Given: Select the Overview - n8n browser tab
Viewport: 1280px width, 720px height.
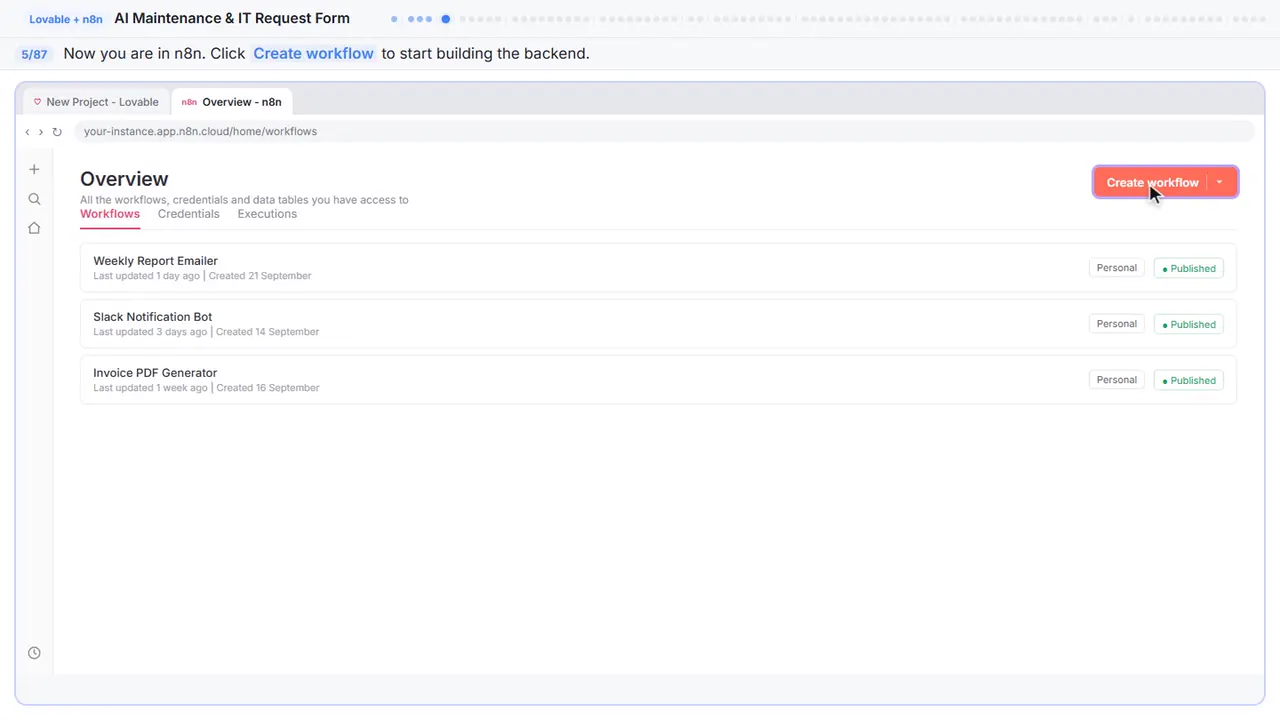Looking at the screenshot, I should coord(232,102).
